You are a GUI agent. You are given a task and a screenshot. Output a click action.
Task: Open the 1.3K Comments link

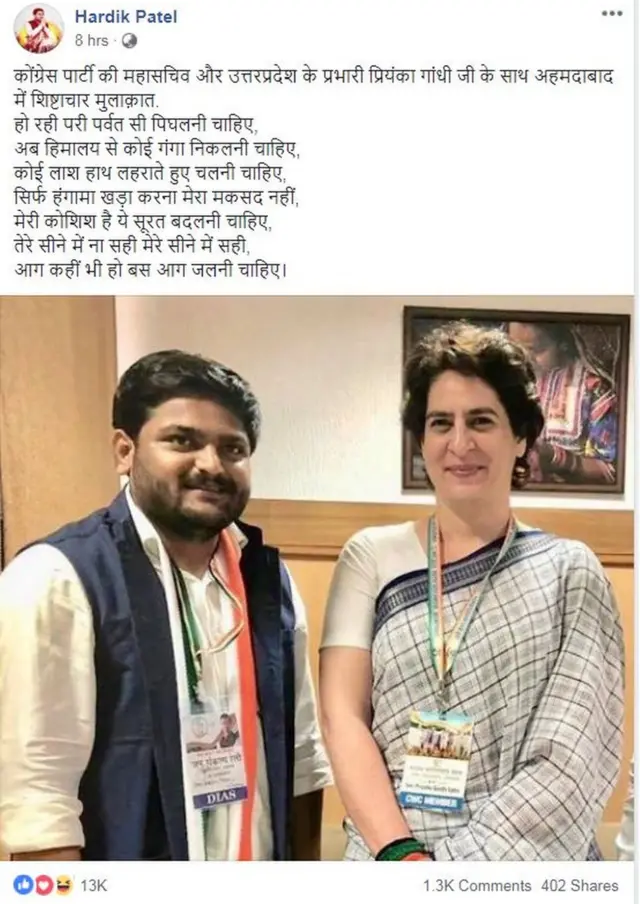pos(477,886)
